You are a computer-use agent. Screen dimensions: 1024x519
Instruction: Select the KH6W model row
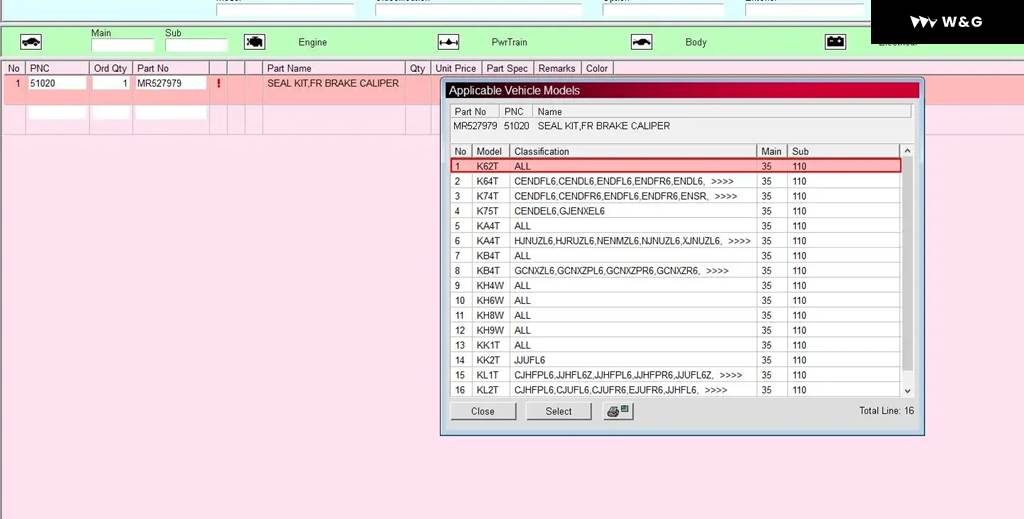pos(676,301)
